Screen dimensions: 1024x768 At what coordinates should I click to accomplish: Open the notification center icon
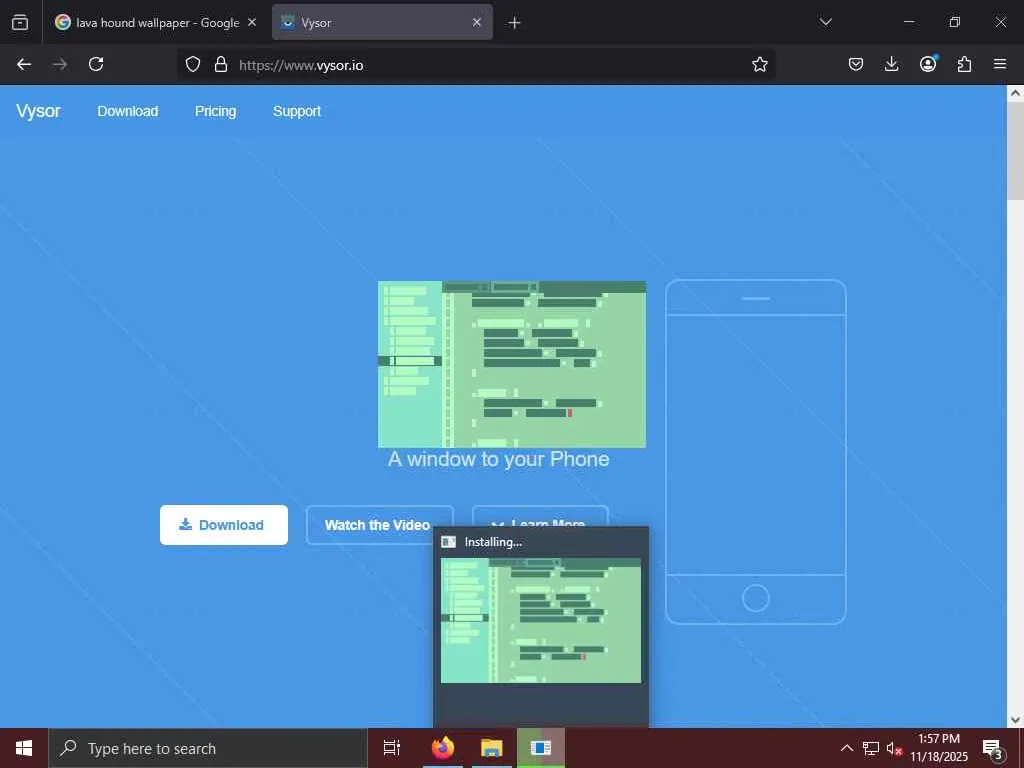click(x=993, y=748)
